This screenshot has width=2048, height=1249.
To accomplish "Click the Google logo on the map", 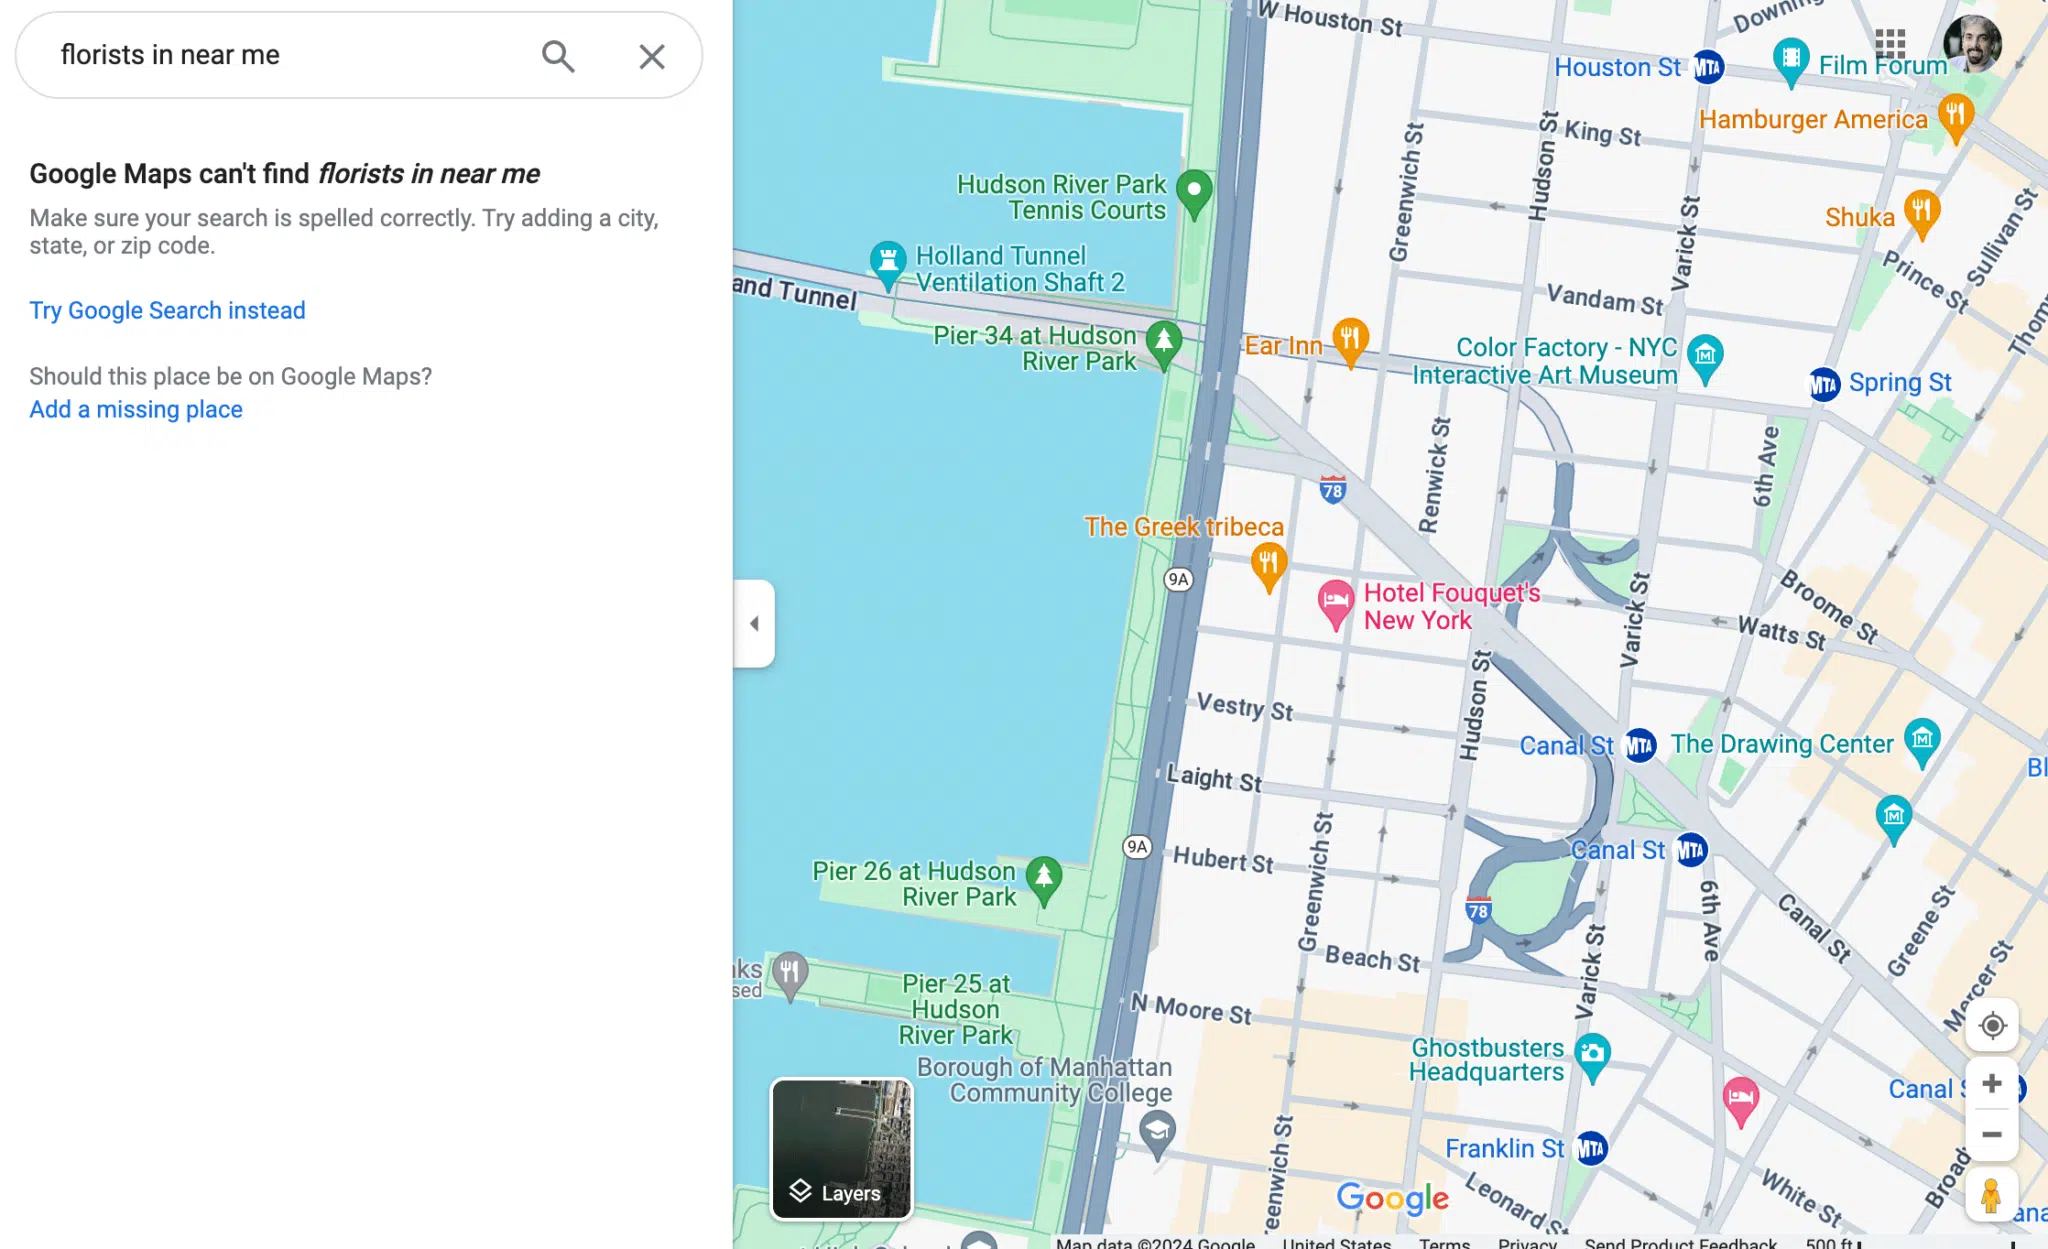I will pyautogui.click(x=1392, y=1197).
